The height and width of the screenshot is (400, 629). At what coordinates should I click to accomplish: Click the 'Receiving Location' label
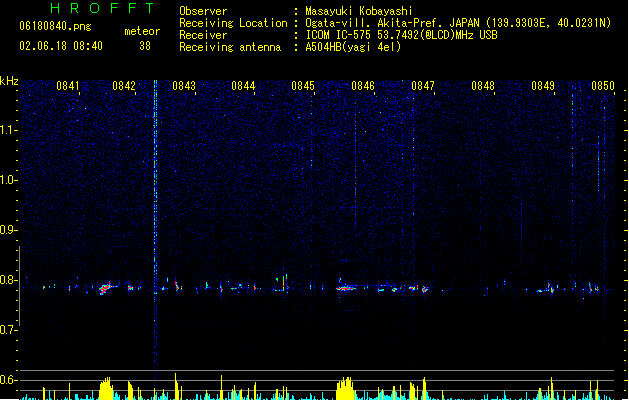pos(233,23)
